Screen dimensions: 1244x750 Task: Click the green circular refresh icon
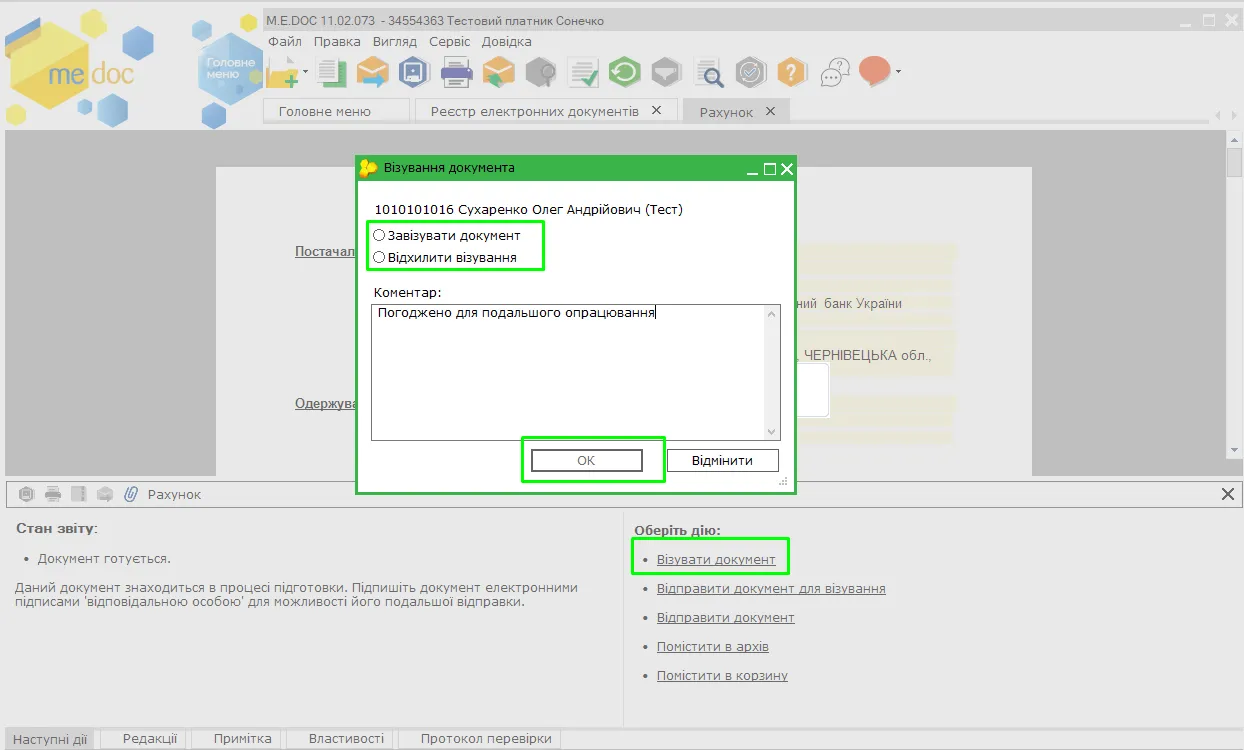pyautogui.click(x=624, y=72)
